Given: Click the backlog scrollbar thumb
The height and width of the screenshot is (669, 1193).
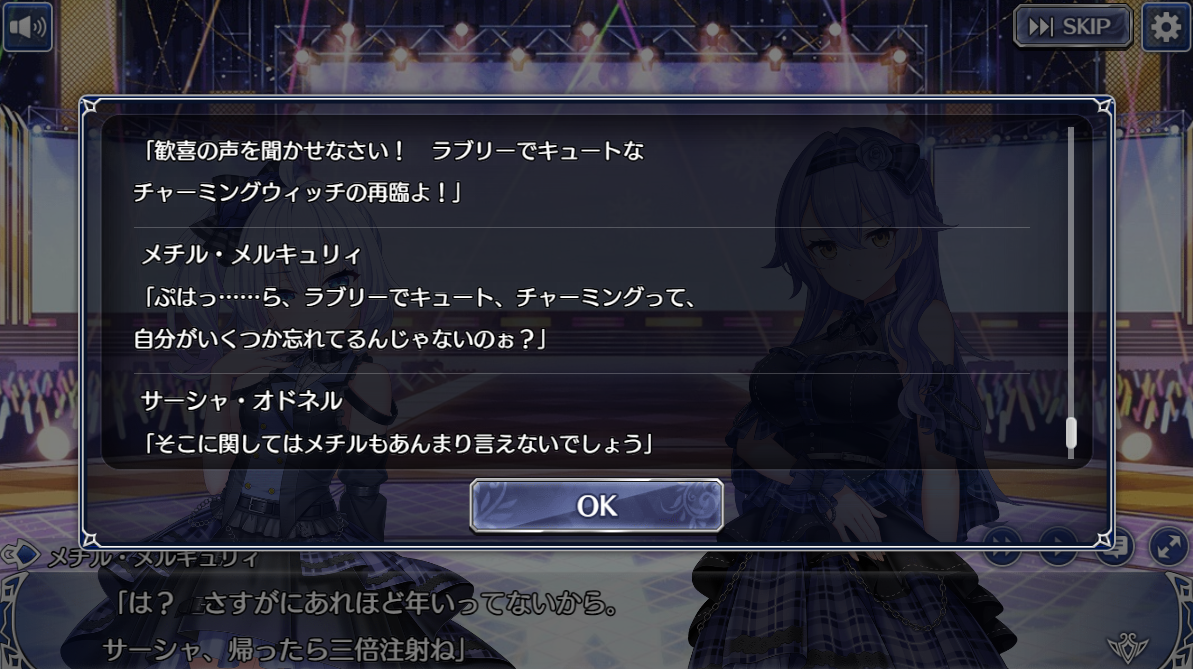Looking at the screenshot, I should point(1071,432).
